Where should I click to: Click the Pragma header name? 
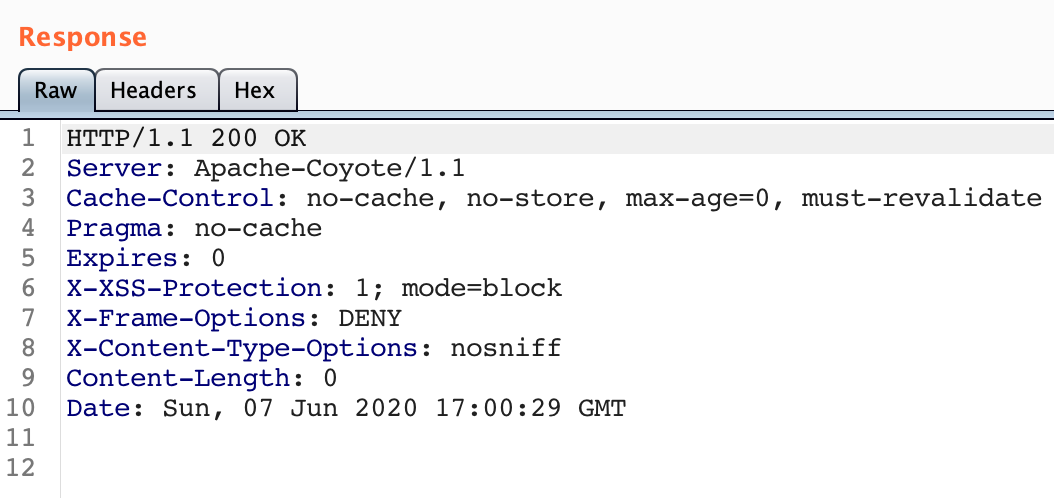pyautogui.click(x=114, y=229)
